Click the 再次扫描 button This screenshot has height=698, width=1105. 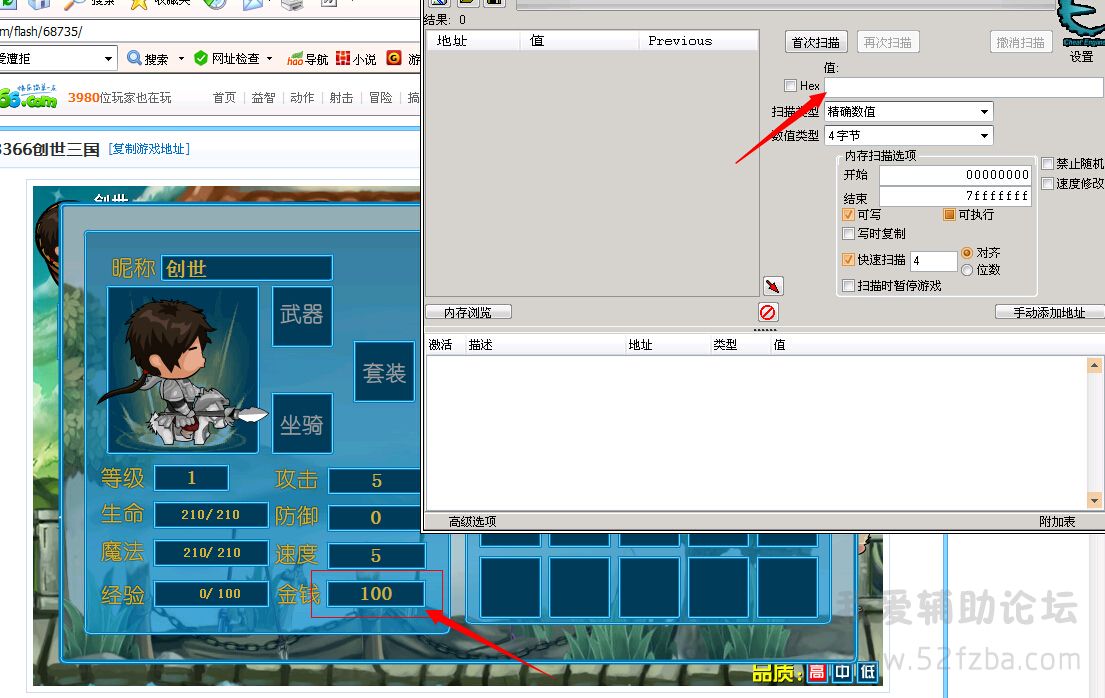click(887, 42)
